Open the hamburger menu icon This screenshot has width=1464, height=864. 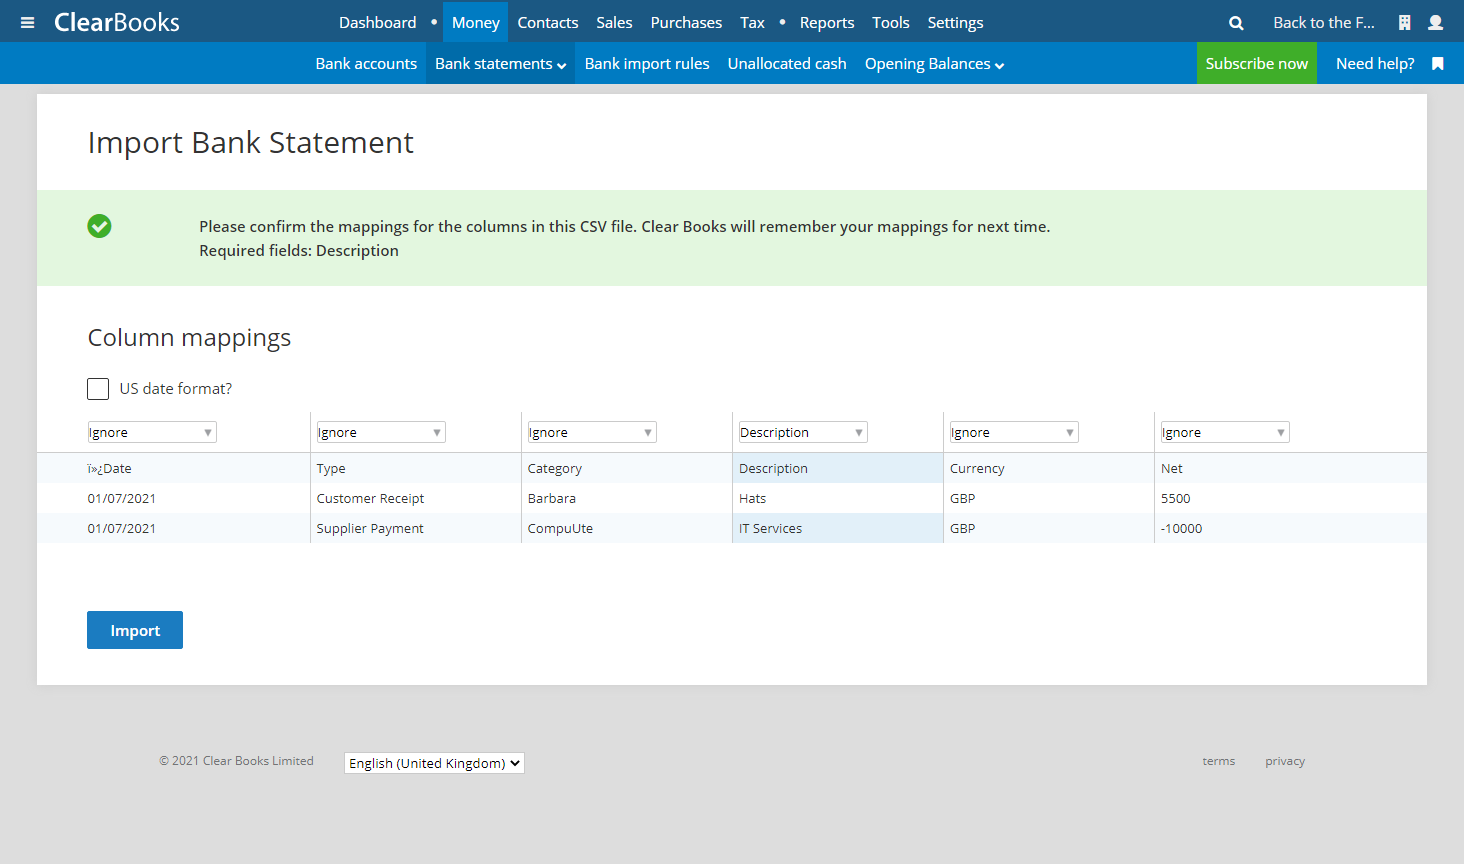27,22
